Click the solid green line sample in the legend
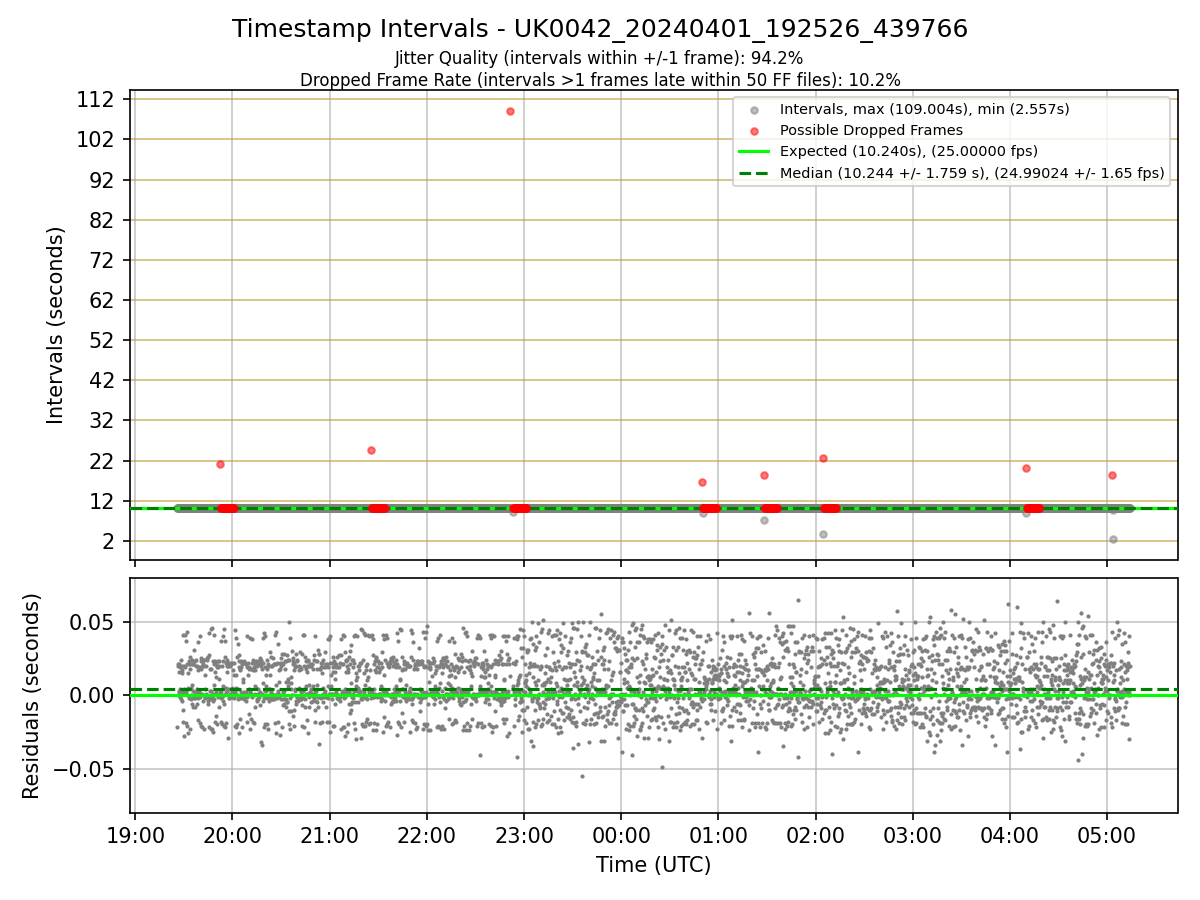This screenshot has width=1200, height=900. (x=755, y=152)
